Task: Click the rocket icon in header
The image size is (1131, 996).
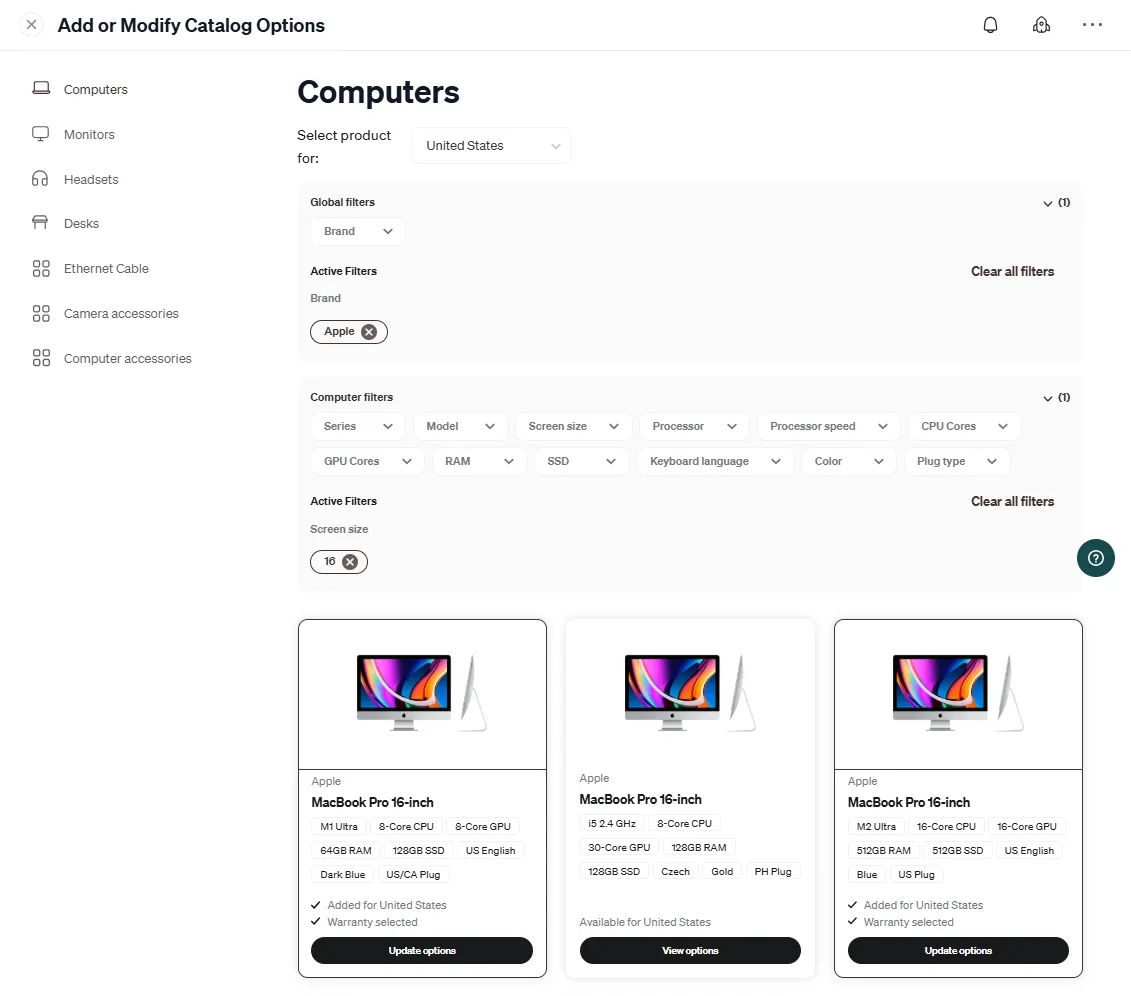Action: 1041,25
